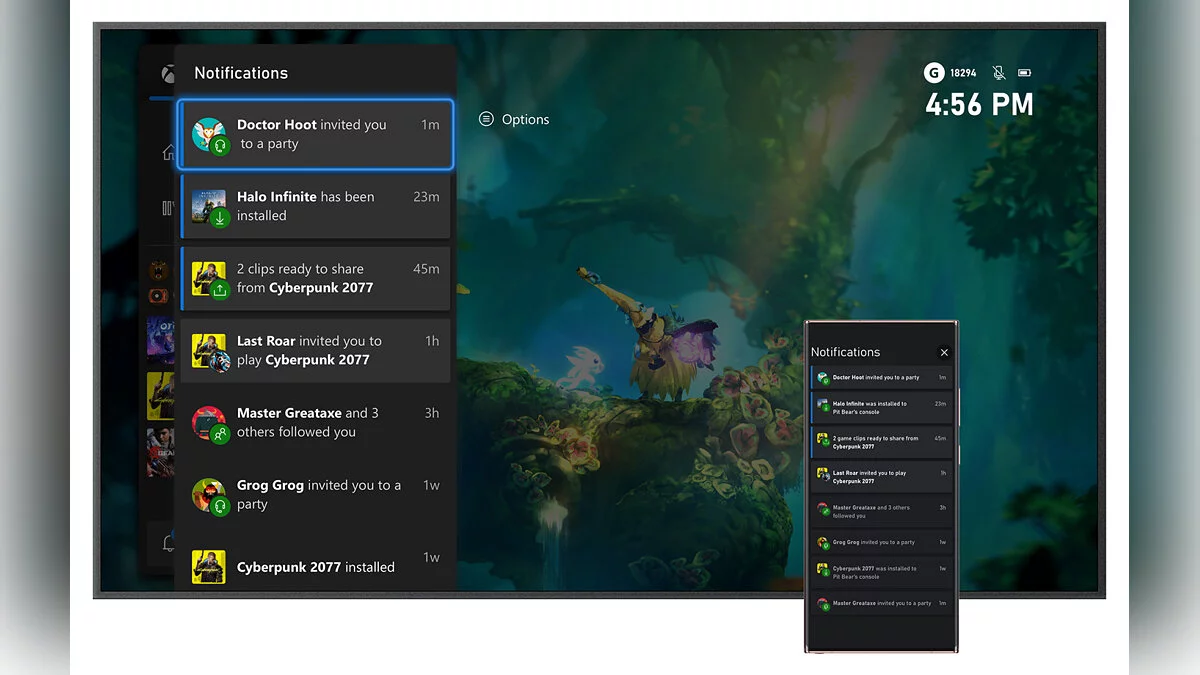This screenshot has height=675, width=1200.
Task: Click the 'Notifications' heading on the phone screen
Action: click(845, 352)
